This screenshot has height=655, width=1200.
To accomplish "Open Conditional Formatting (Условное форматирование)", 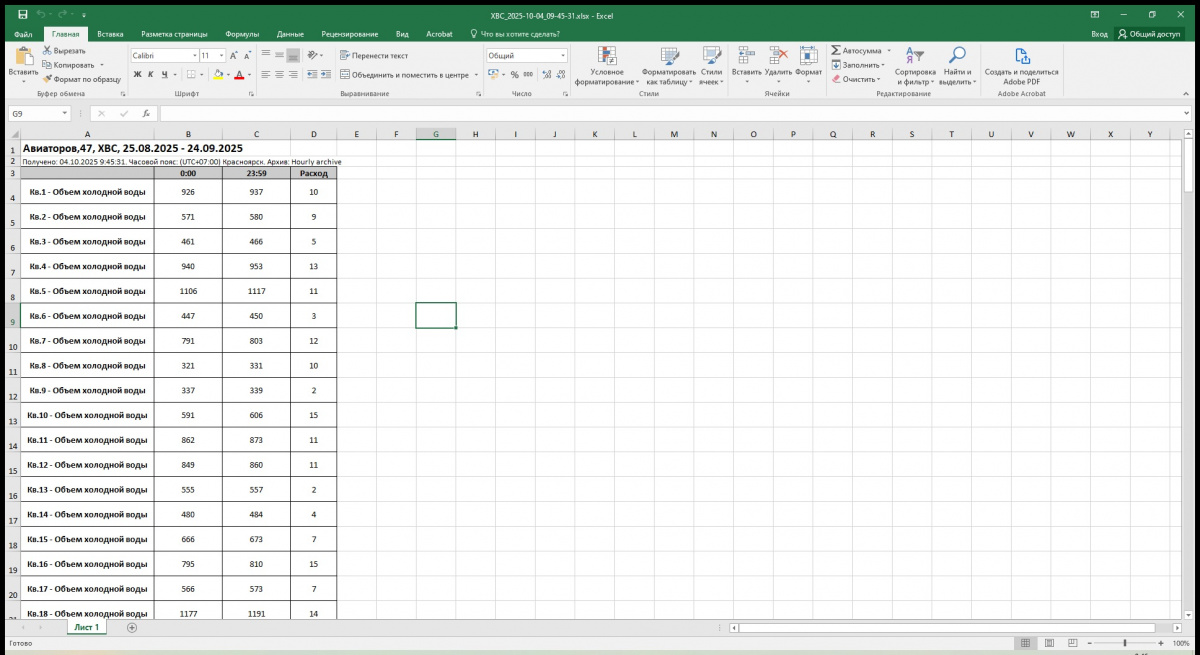I will point(606,58).
